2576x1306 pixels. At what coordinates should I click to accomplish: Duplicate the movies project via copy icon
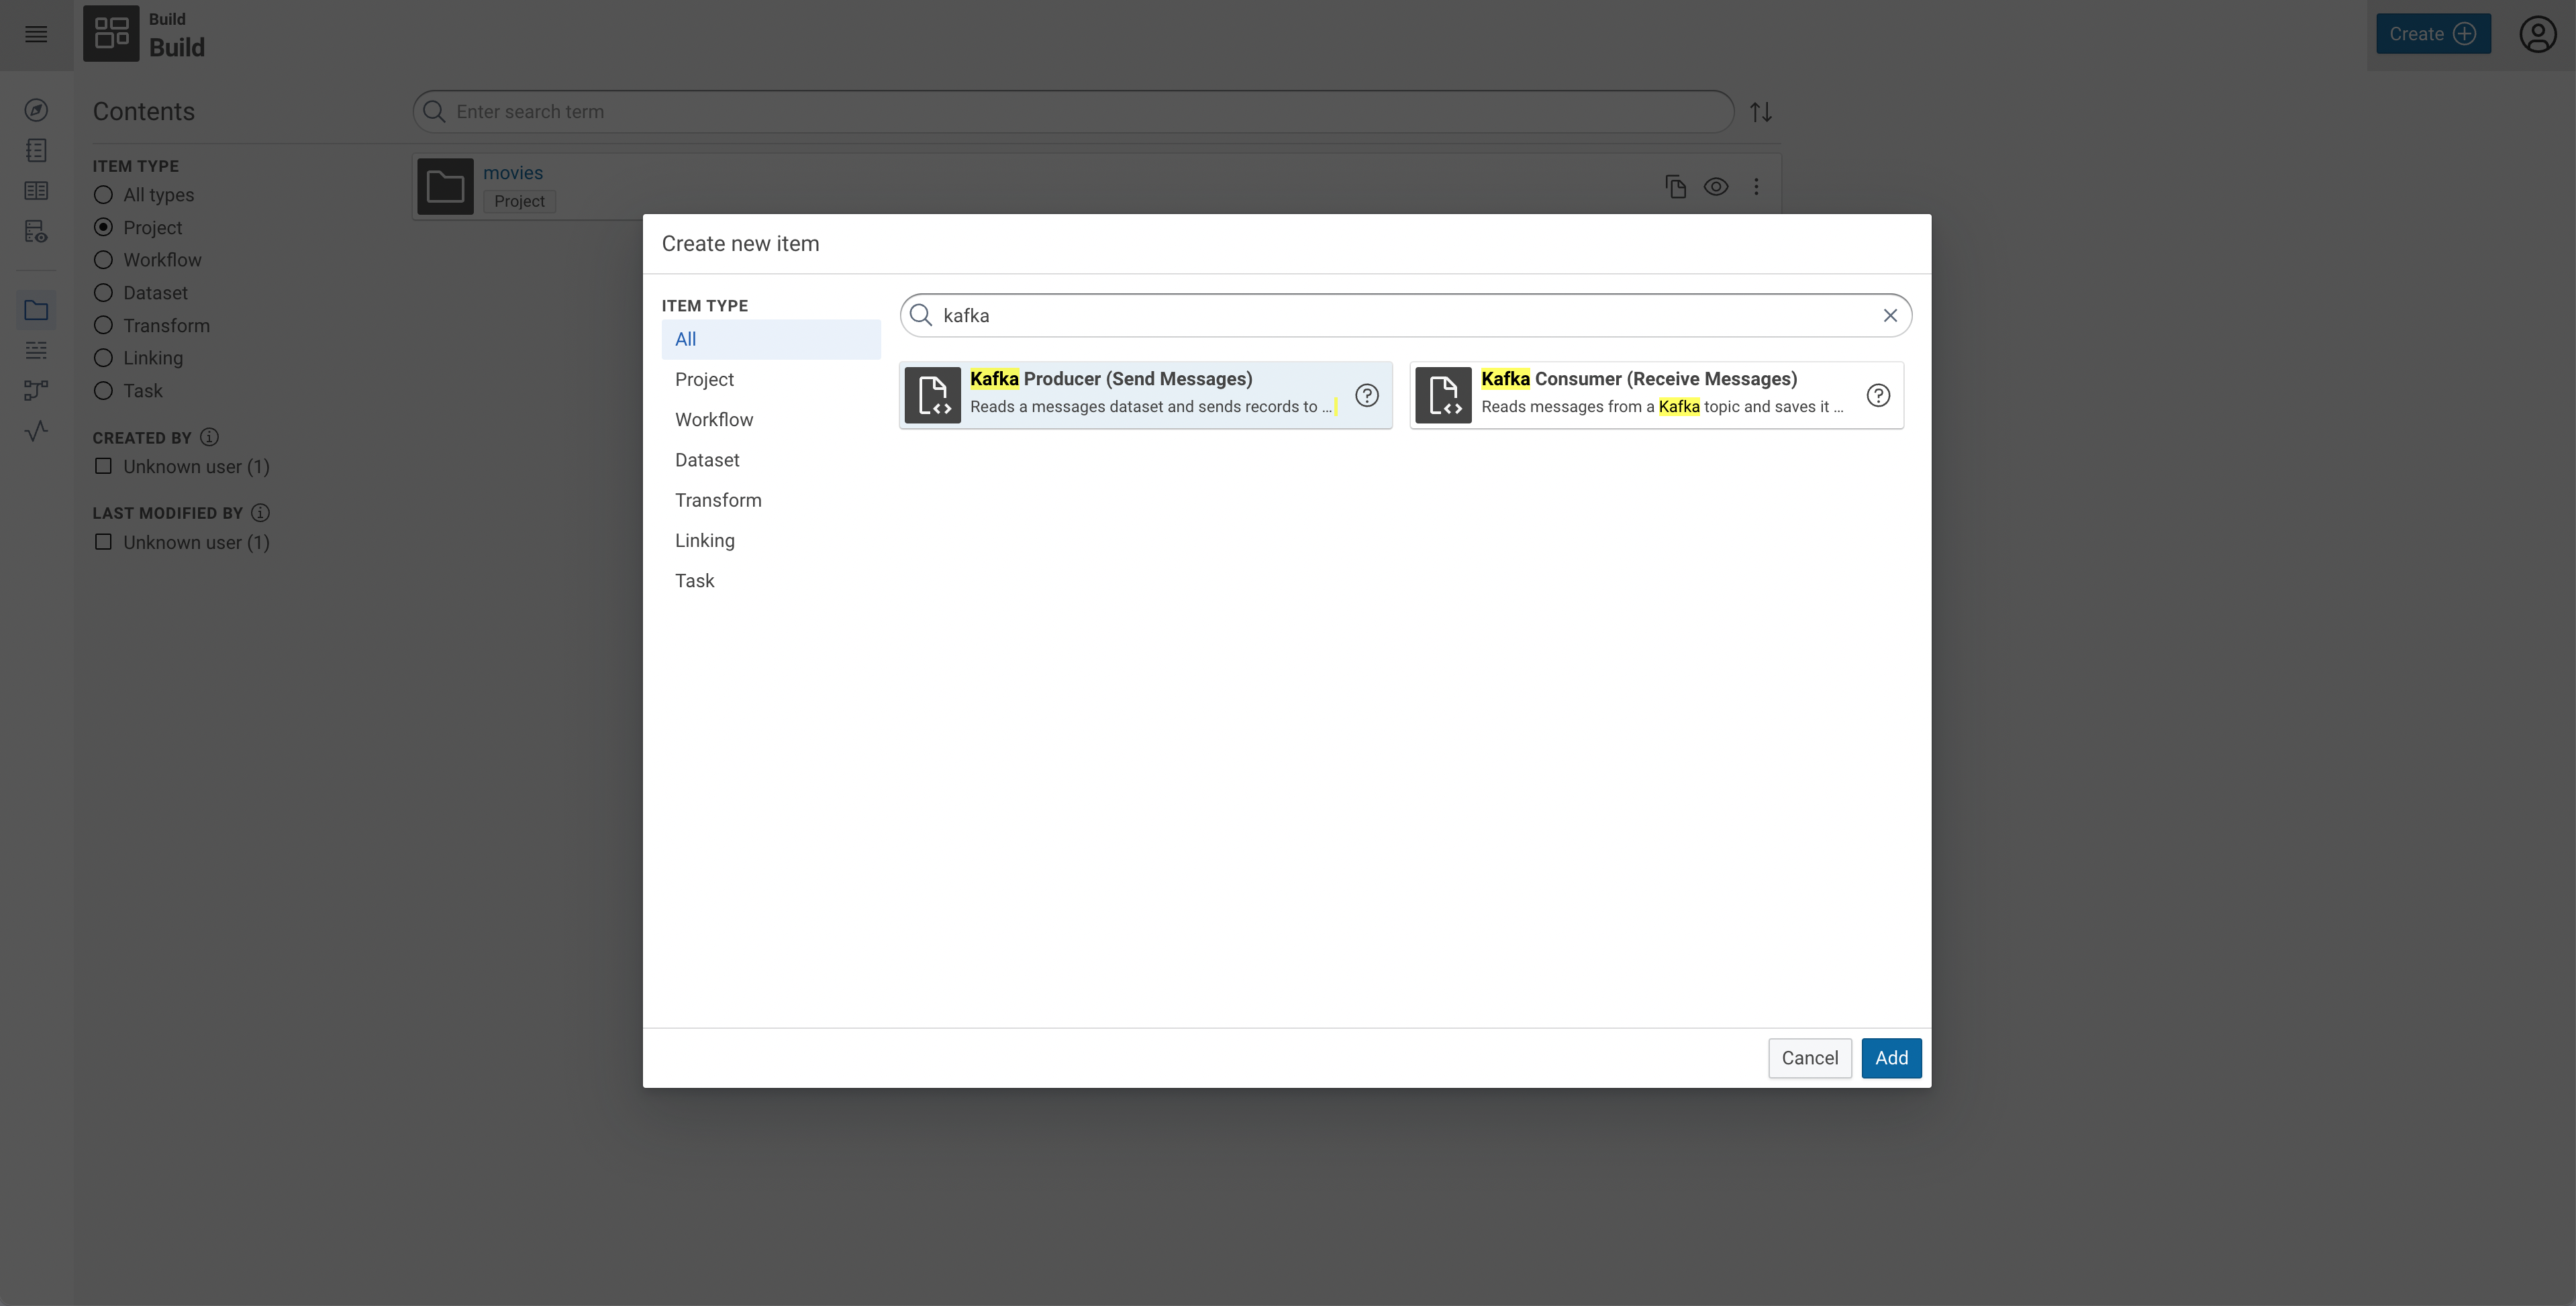[1676, 186]
